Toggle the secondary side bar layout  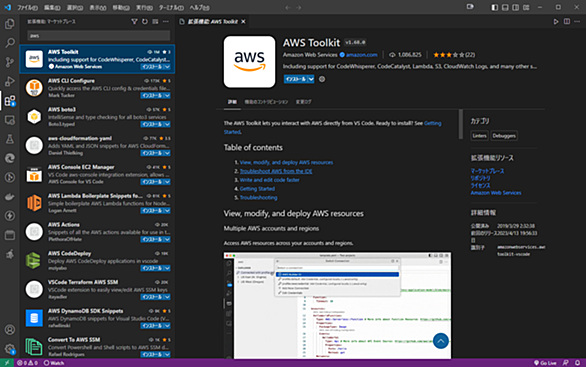[515, 7]
